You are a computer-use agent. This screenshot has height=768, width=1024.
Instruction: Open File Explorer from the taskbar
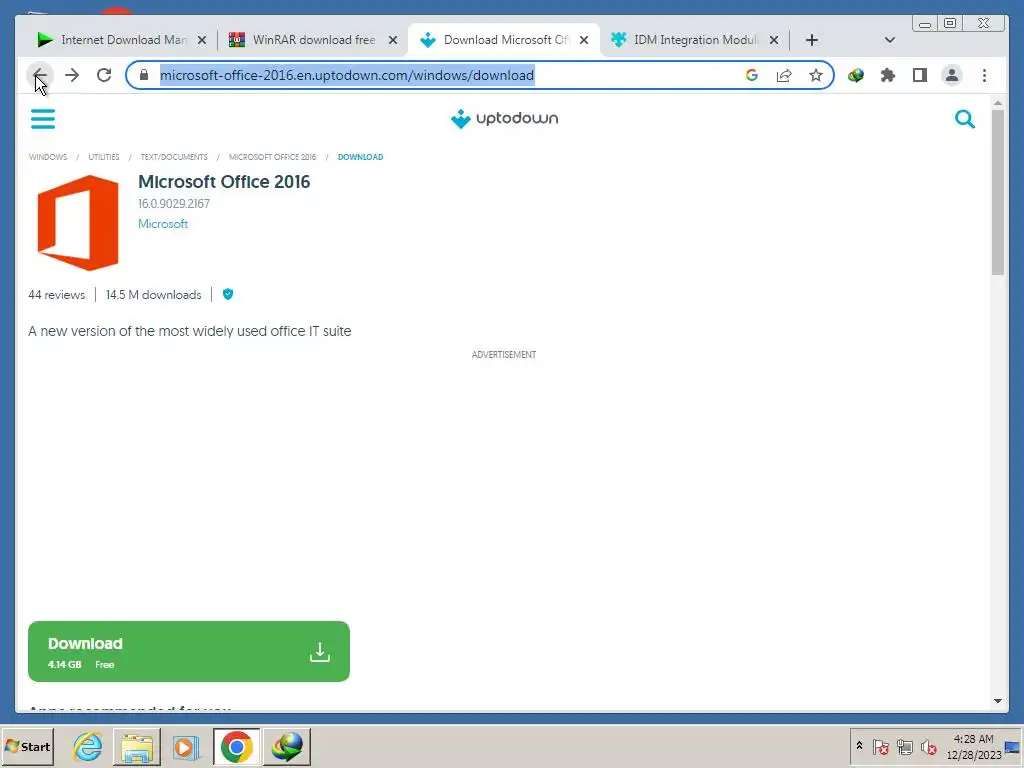click(x=136, y=747)
